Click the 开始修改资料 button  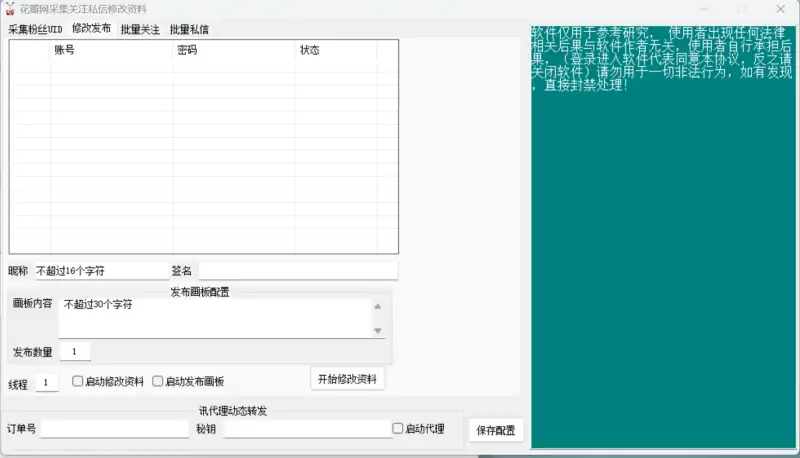coord(347,379)
